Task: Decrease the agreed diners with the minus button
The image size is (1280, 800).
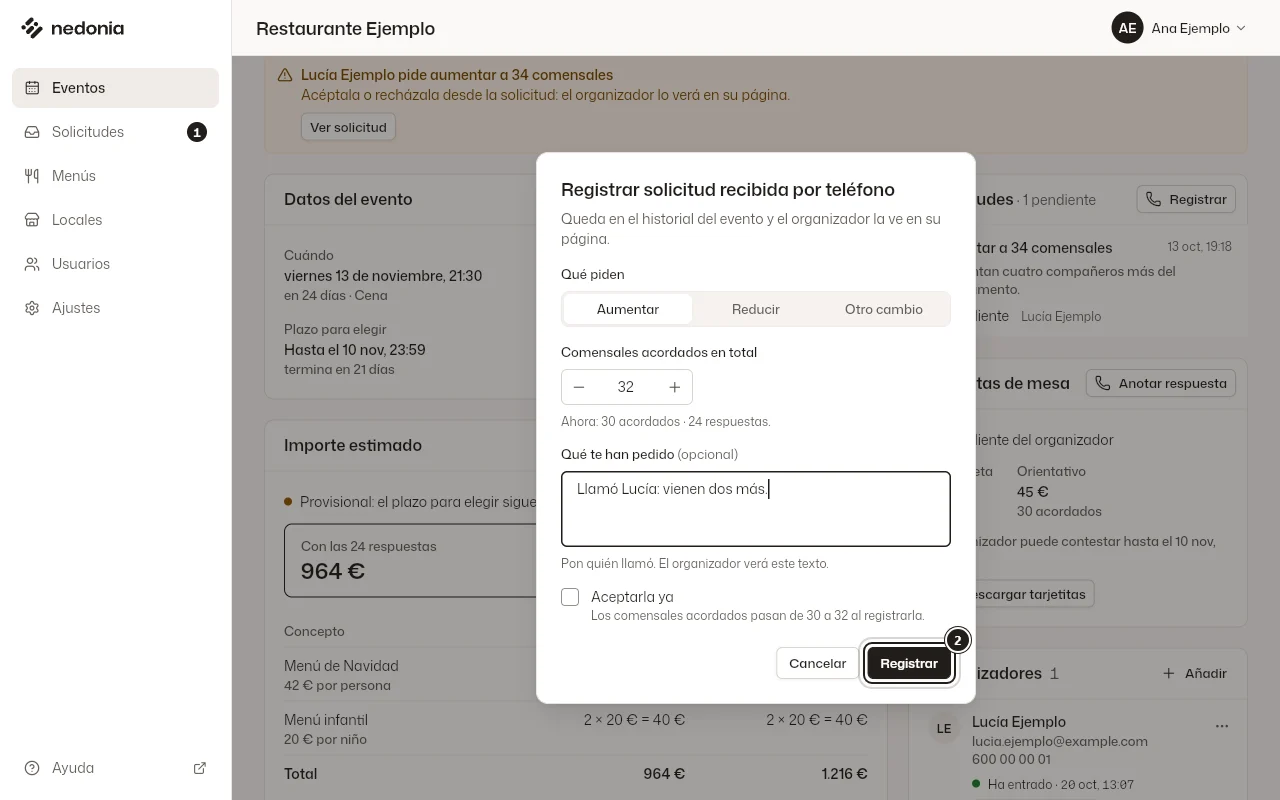Action: pyautogui.click(x=579, y=387)
